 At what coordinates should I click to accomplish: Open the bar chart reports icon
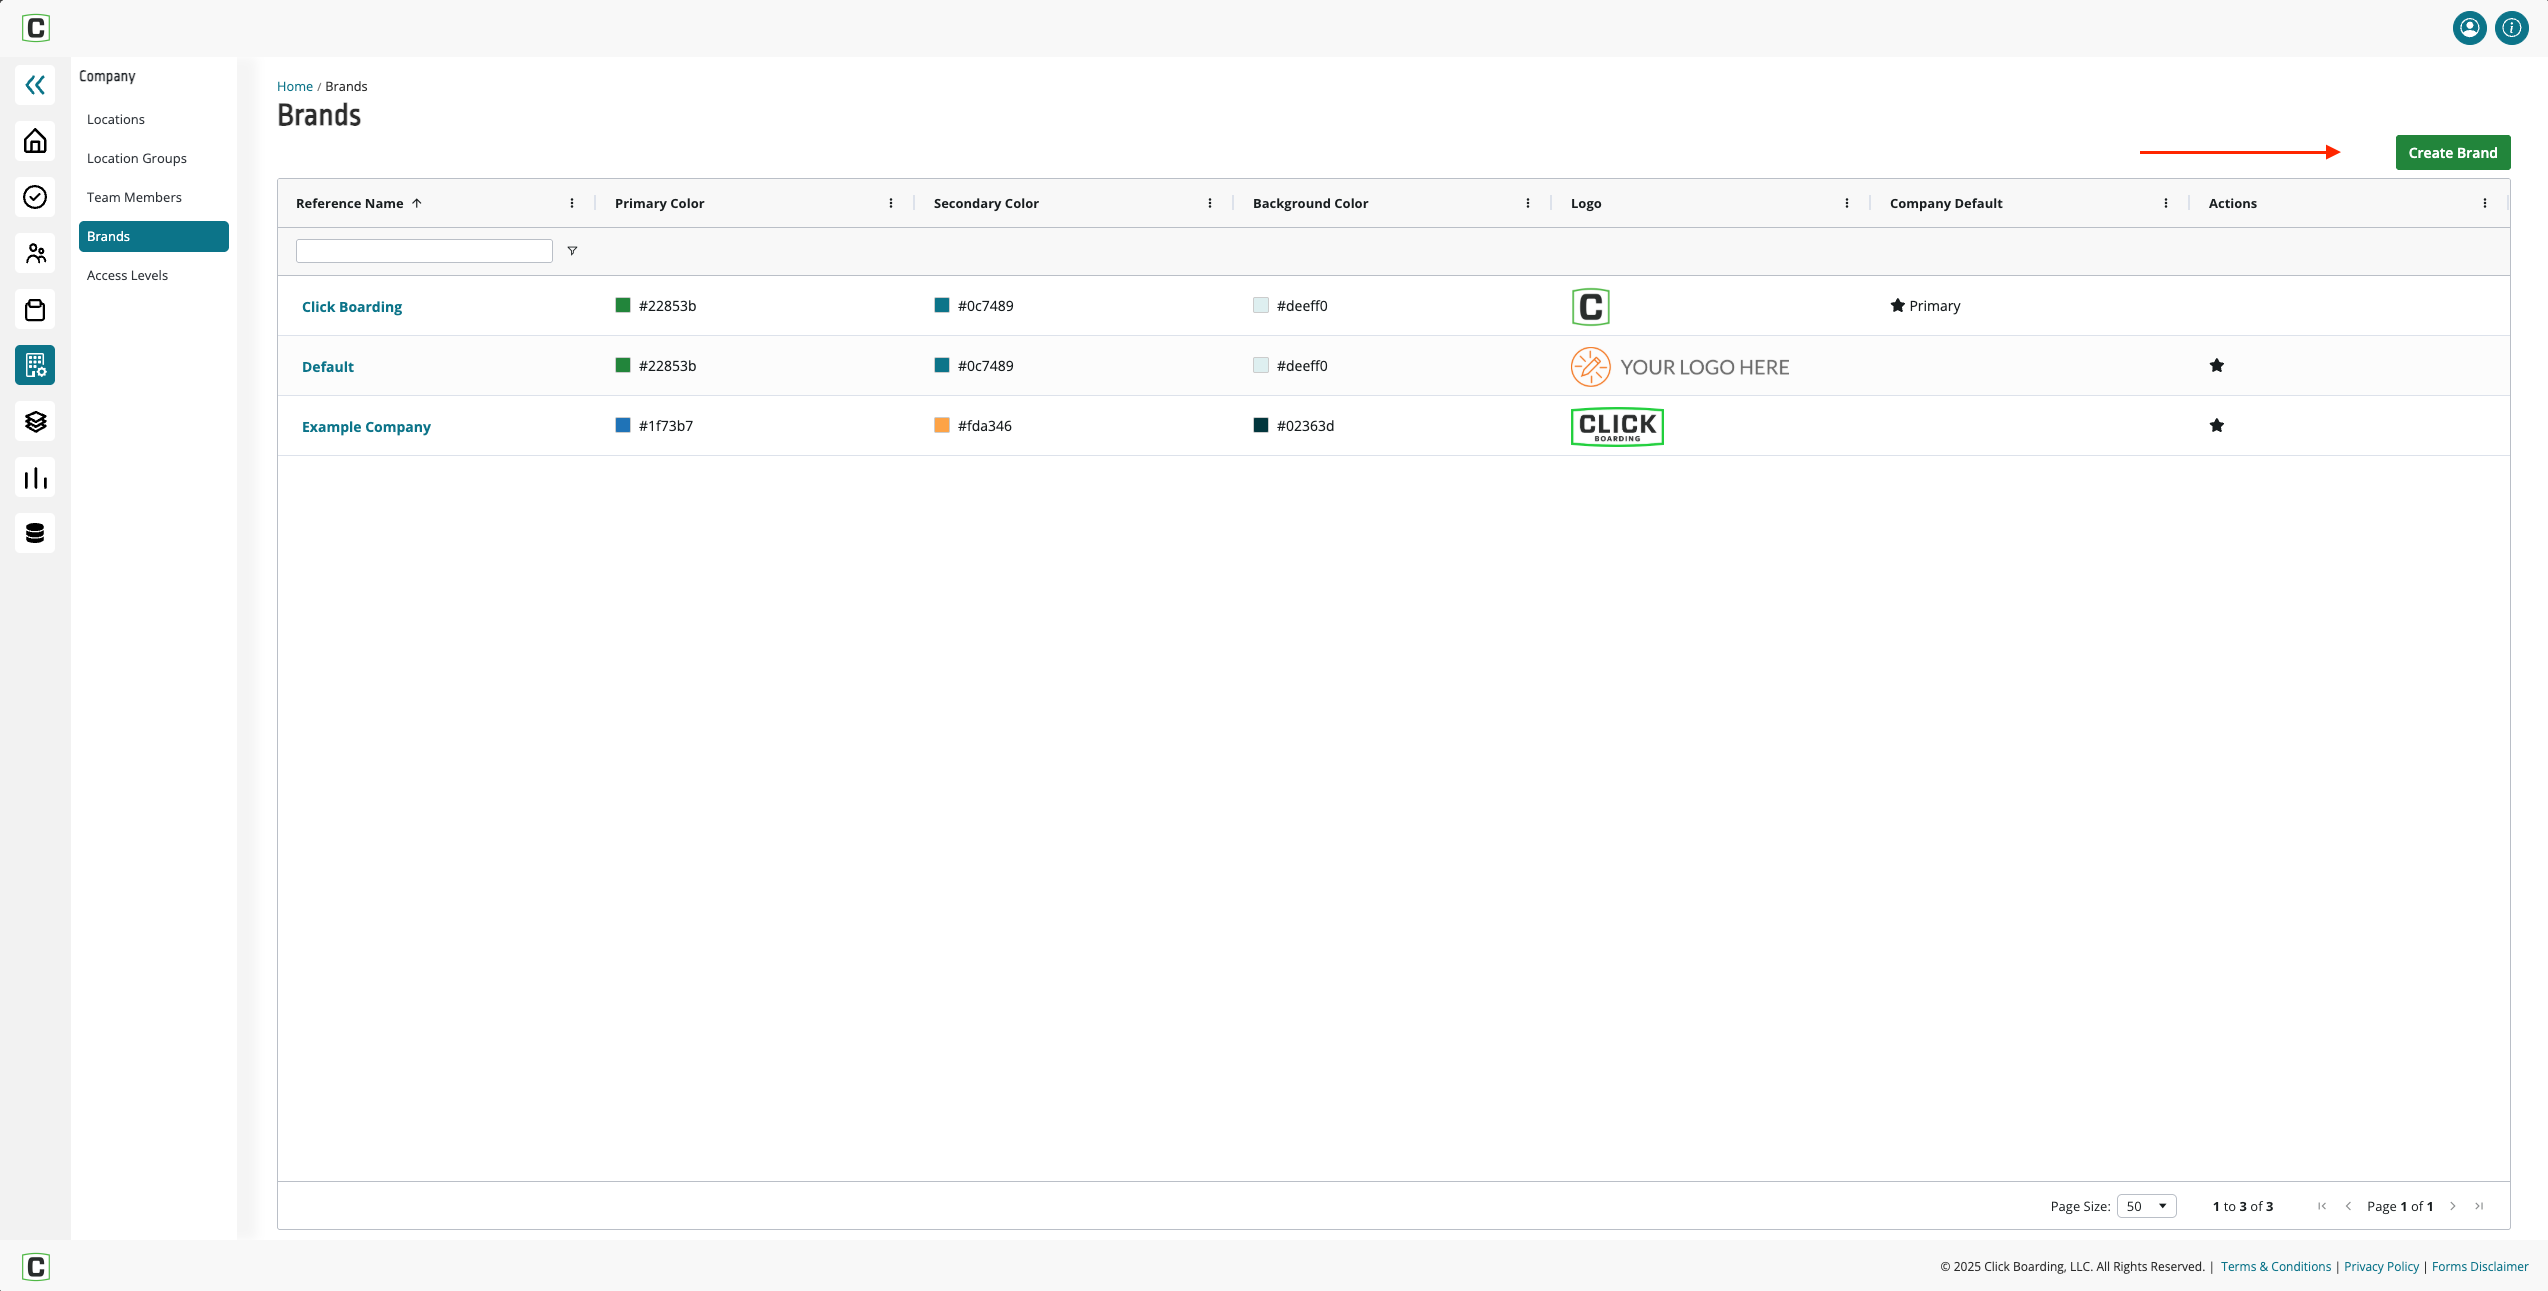point(35,477)
